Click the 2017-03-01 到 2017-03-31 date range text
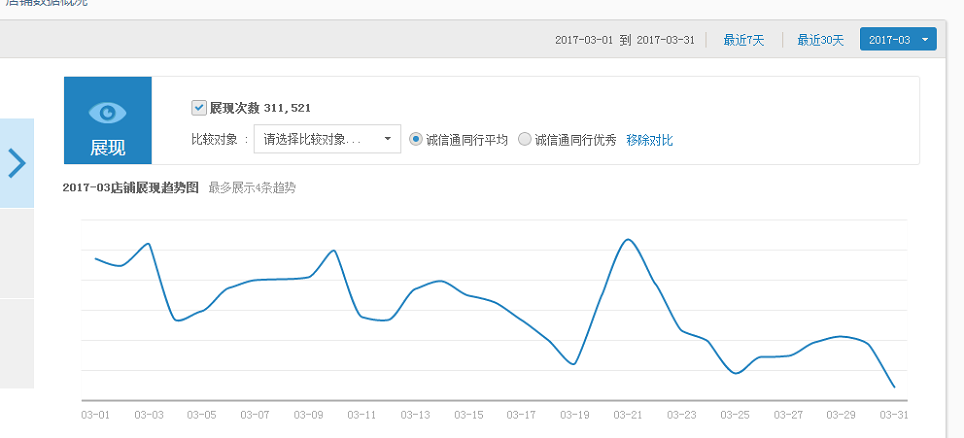Image resolution: width=964 pixels, height=438 pixels. pos(624,40)
